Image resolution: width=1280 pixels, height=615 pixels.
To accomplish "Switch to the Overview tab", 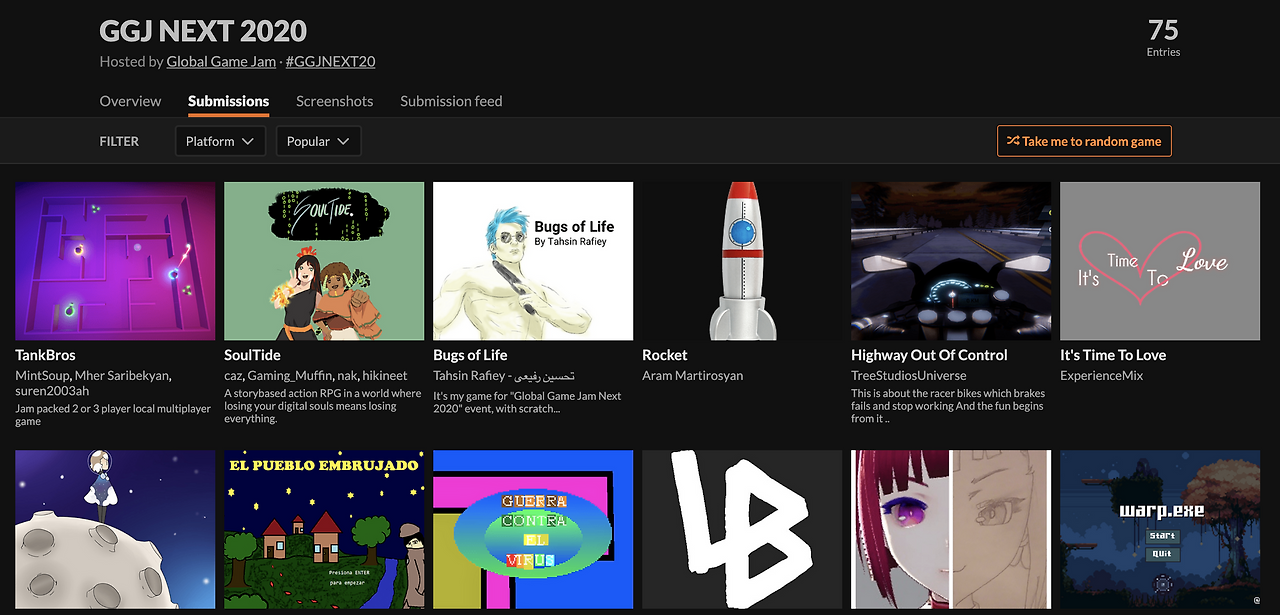I will tap(130, 101).
